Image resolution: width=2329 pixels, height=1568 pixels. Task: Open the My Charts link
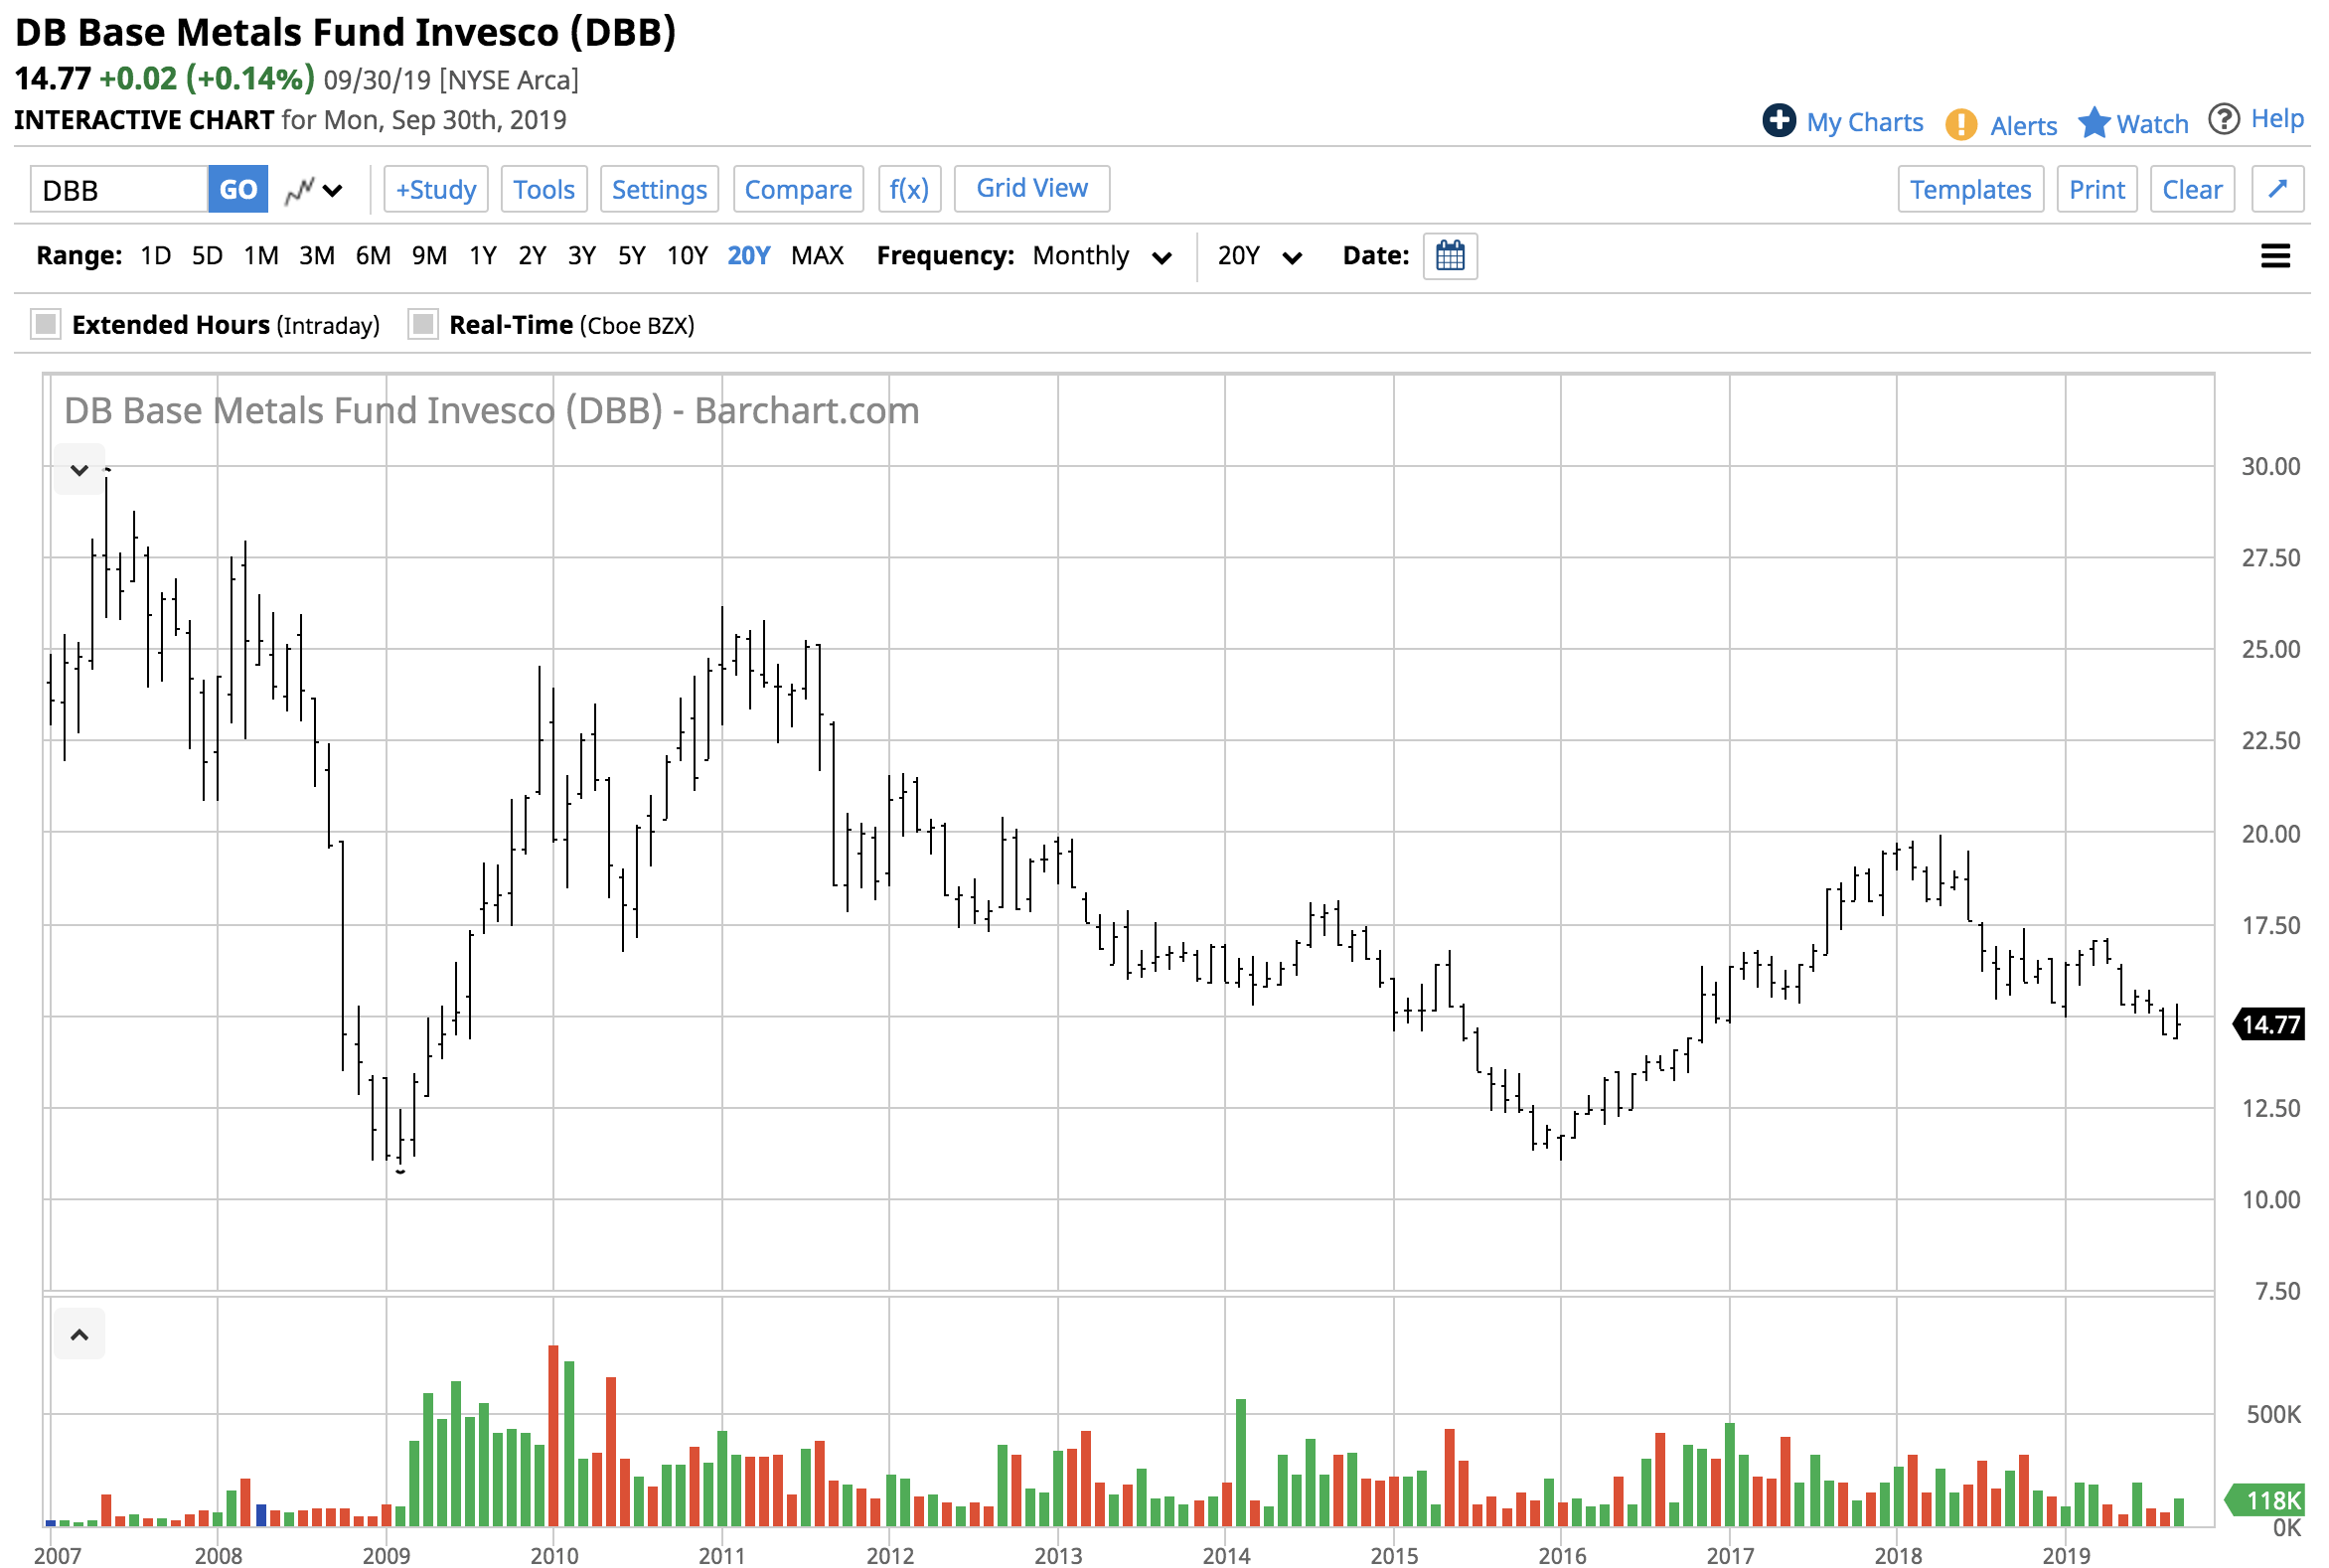(1864, 122)
